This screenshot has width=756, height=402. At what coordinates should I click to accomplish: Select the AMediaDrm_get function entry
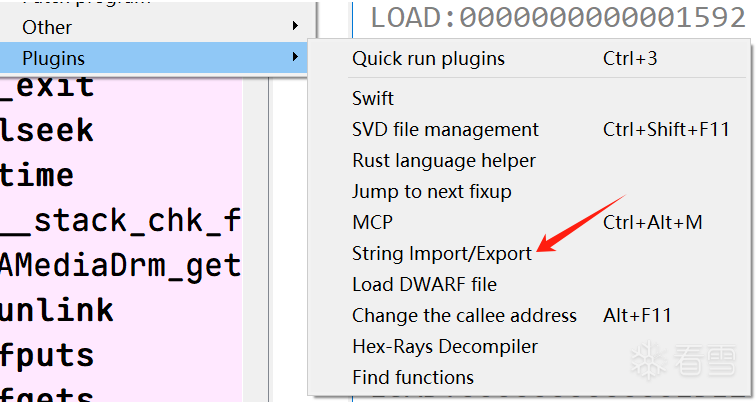tap(120, 265)
